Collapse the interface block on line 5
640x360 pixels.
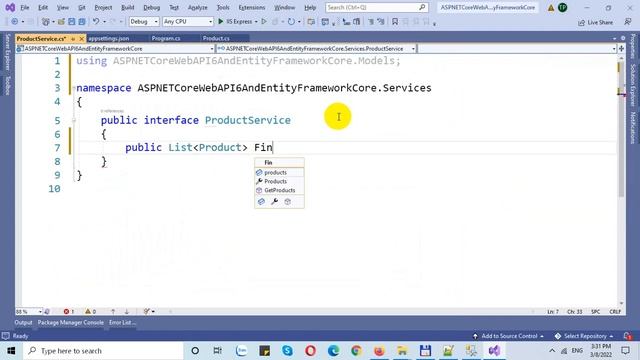(74, 120)
